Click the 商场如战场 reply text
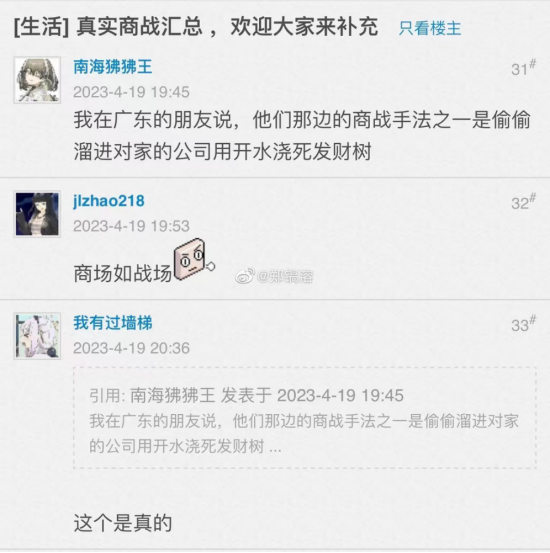Screen dimensions: 550x553 (x=122, y=273)
